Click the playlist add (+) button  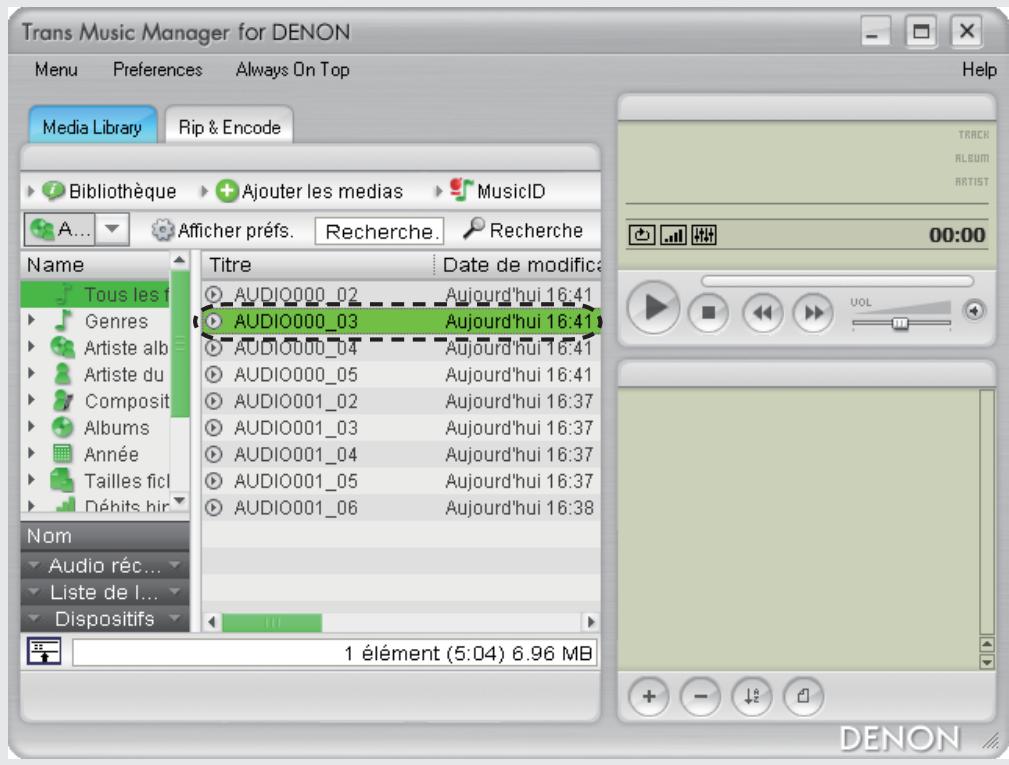(649, 696)
